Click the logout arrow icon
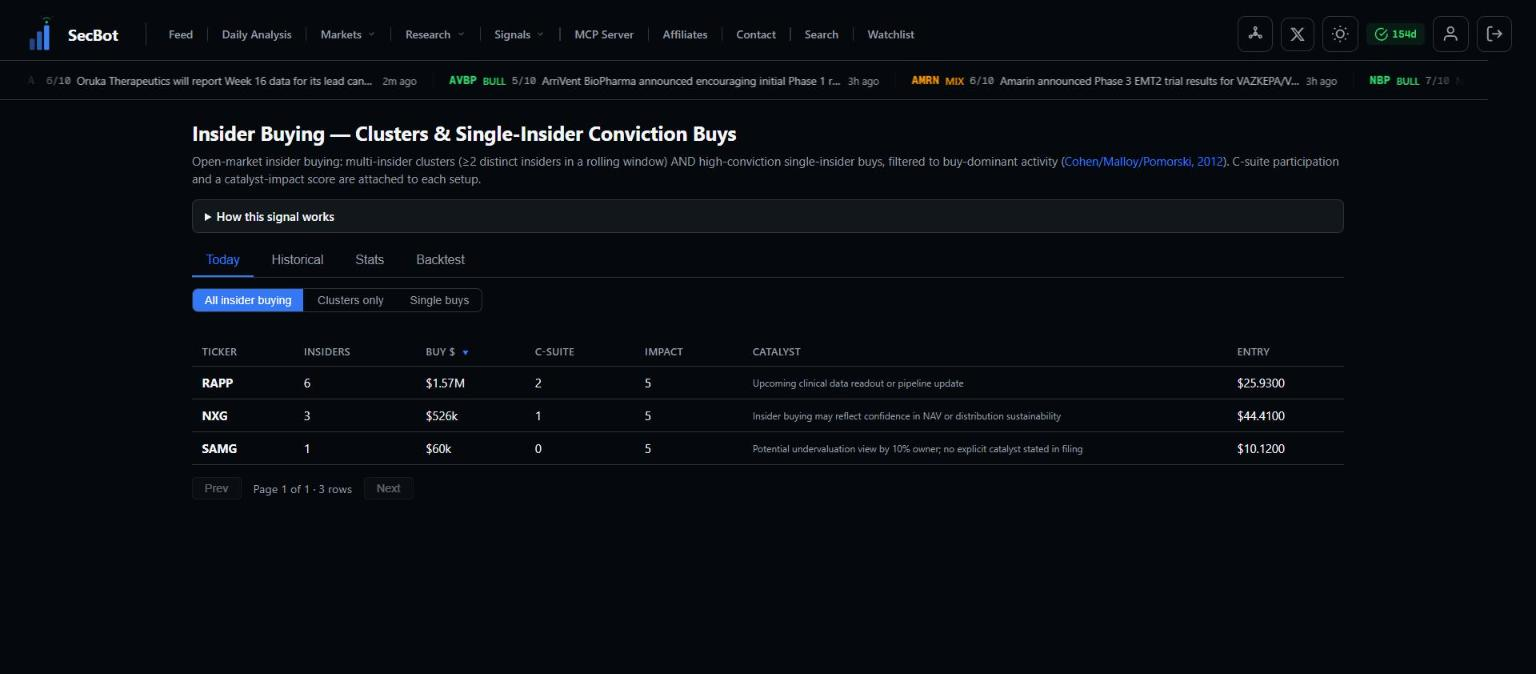The image size is (1536, 674). click(x=1494, y=34)
